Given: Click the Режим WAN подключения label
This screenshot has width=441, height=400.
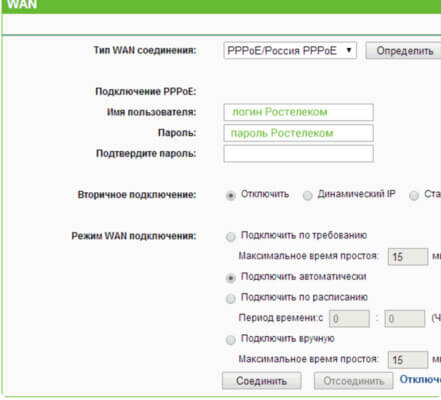Looking at the screenshot, I should click(134, 236).
